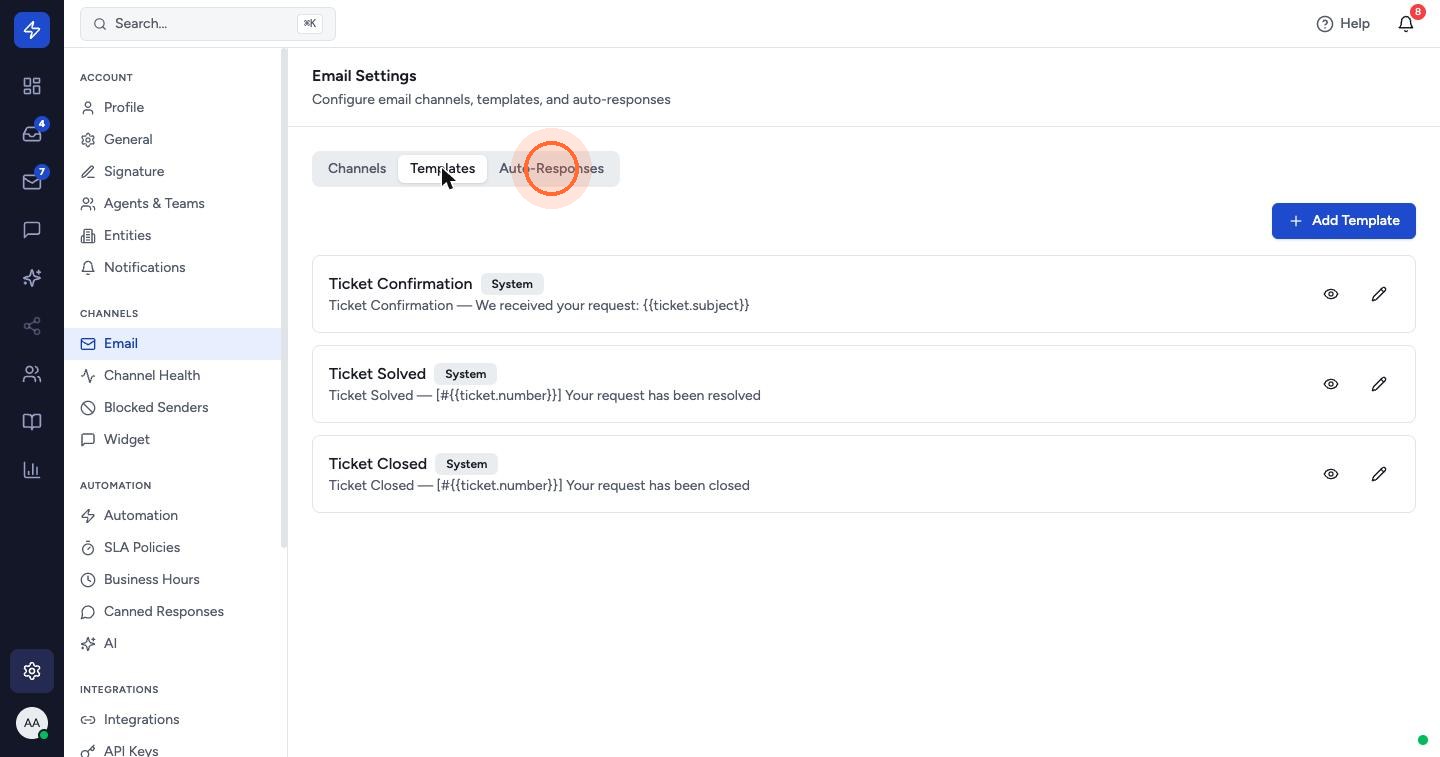Image resolution: width=1440 pixels, height=757 pixels.
Task: Open the inbox icon with badge 4
Action: point(32,134)
